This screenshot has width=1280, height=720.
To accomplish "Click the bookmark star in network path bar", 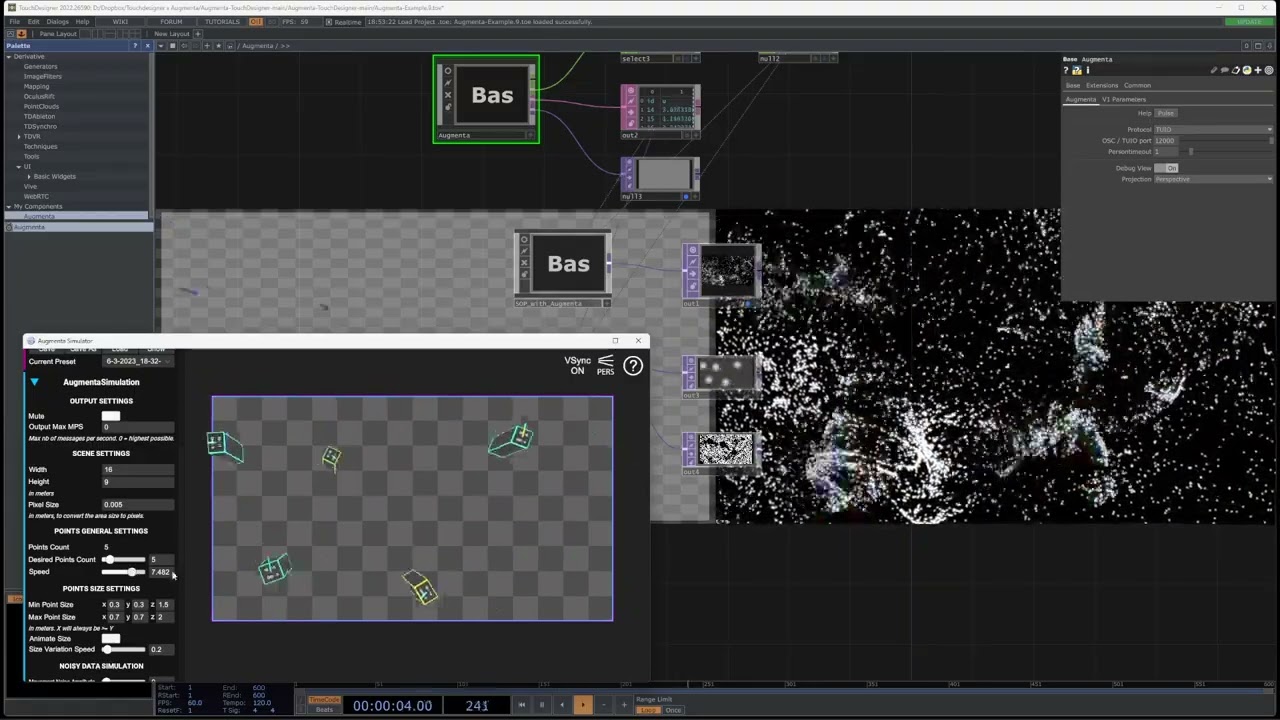I will pyautogui.click(x=218, y=45).
